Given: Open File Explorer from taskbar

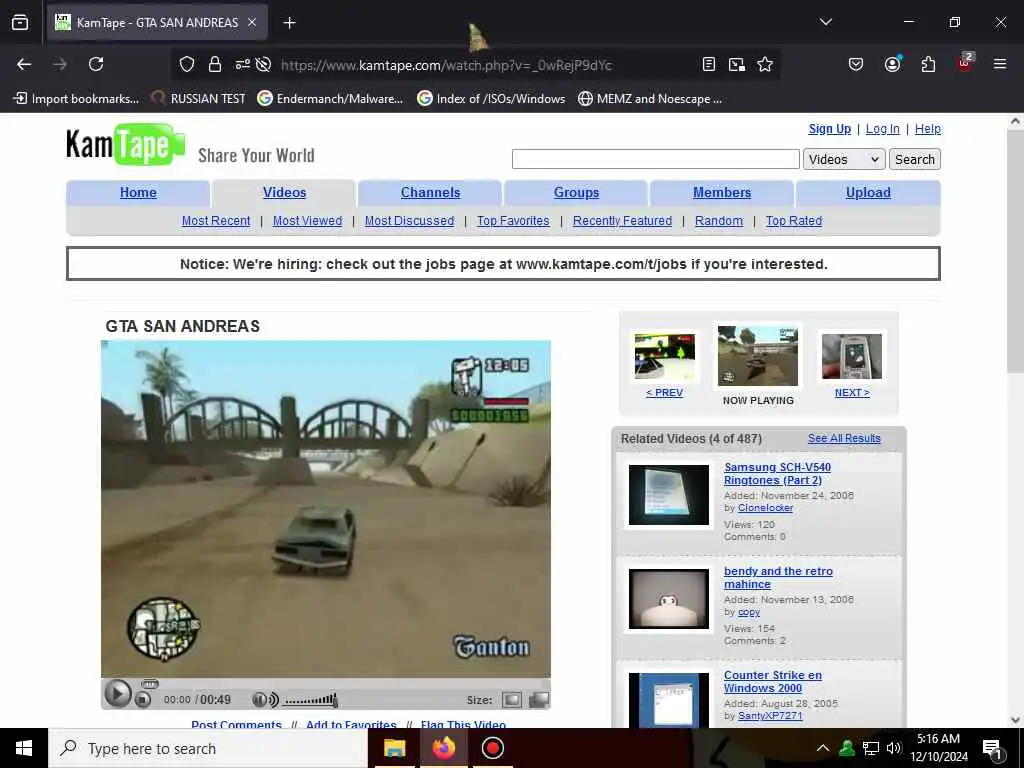Looking at the screenshot, I should pos(394,748).
